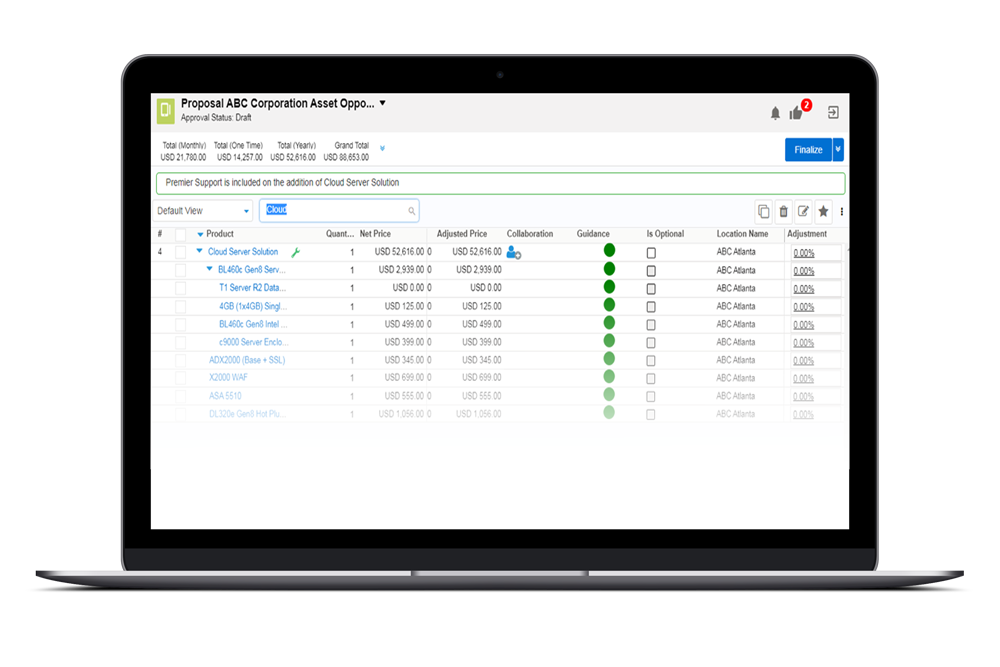Image resolution: width=1000 pixels, height=667 pixels.
Task: Click wrench icon beside Cloud Server Solution
Action: tap(295, 253)
